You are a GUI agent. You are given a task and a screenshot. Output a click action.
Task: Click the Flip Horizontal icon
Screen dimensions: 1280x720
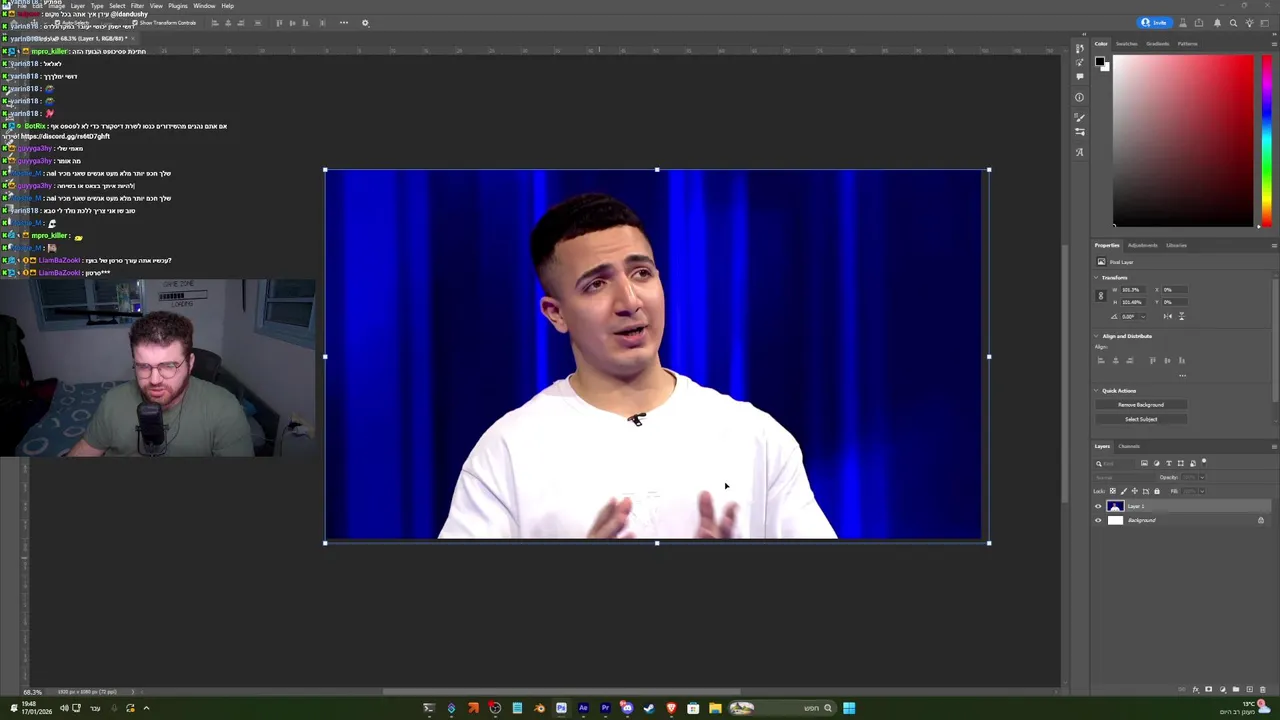(x=1167, y=316)
